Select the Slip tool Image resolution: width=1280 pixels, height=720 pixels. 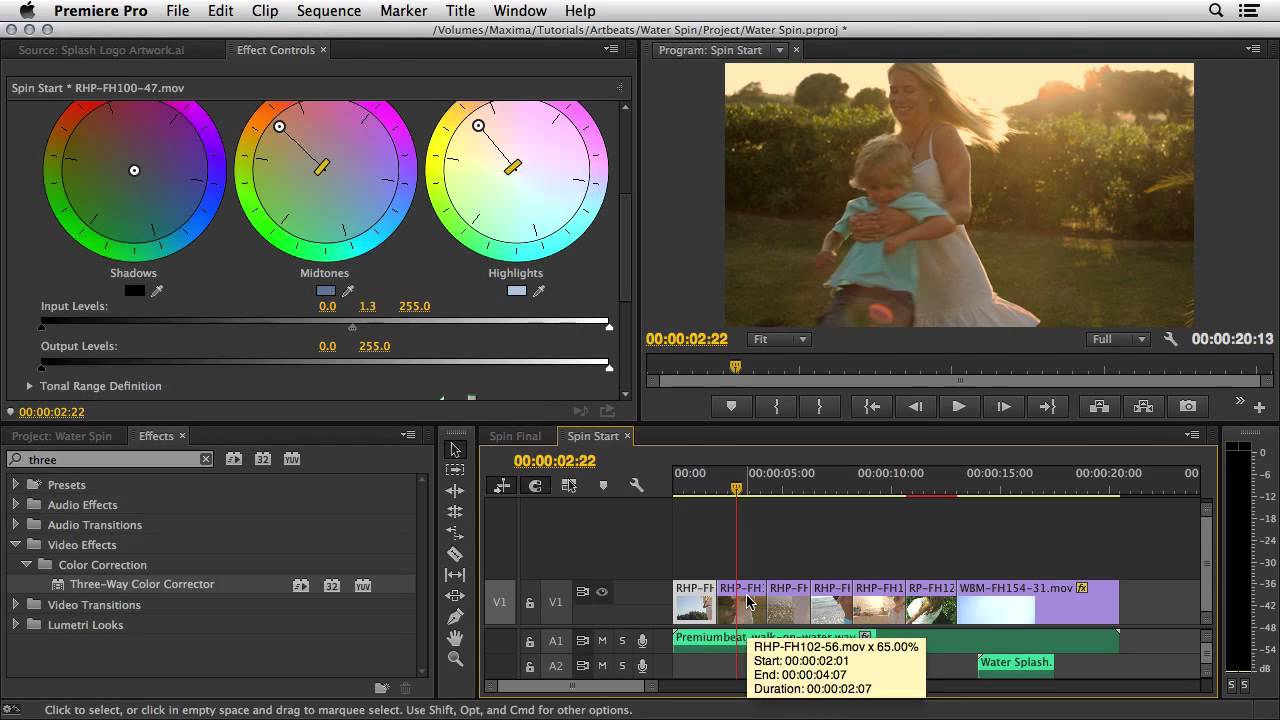pos(455,574)
